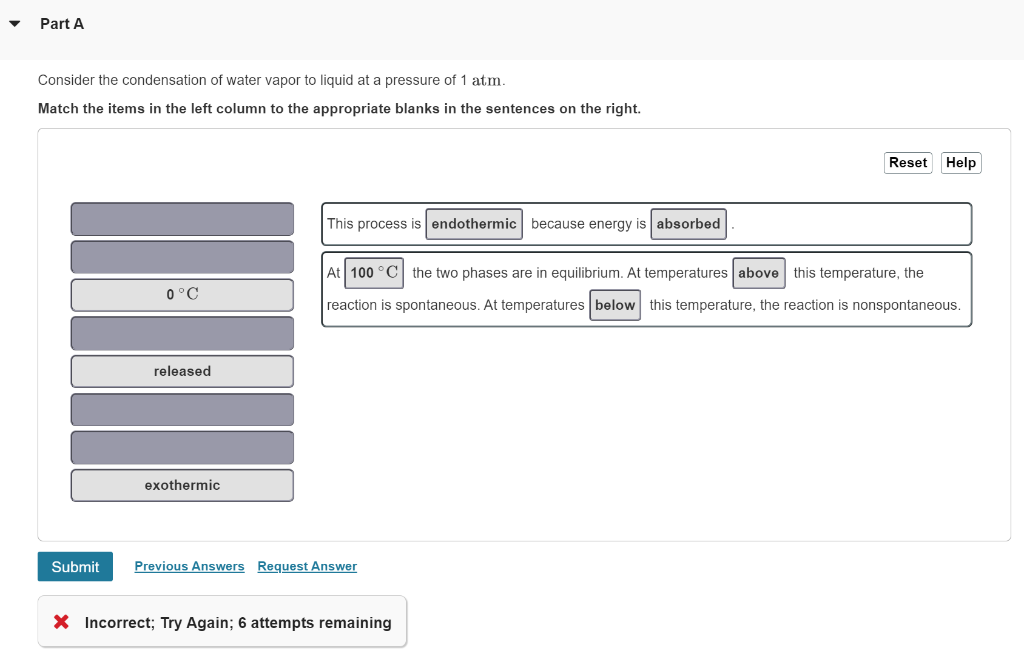This screenshot has width=1024, height=662.
Task: Click the red X incorrect icon
Action: [61, 622]
